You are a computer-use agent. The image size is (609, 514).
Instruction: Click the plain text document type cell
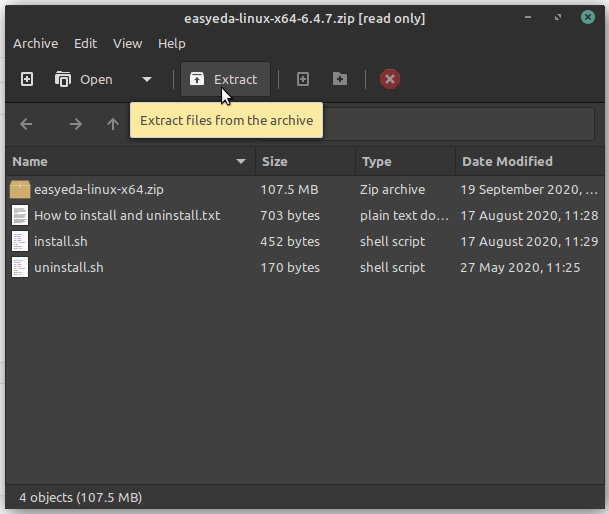[x=404, y=216]
